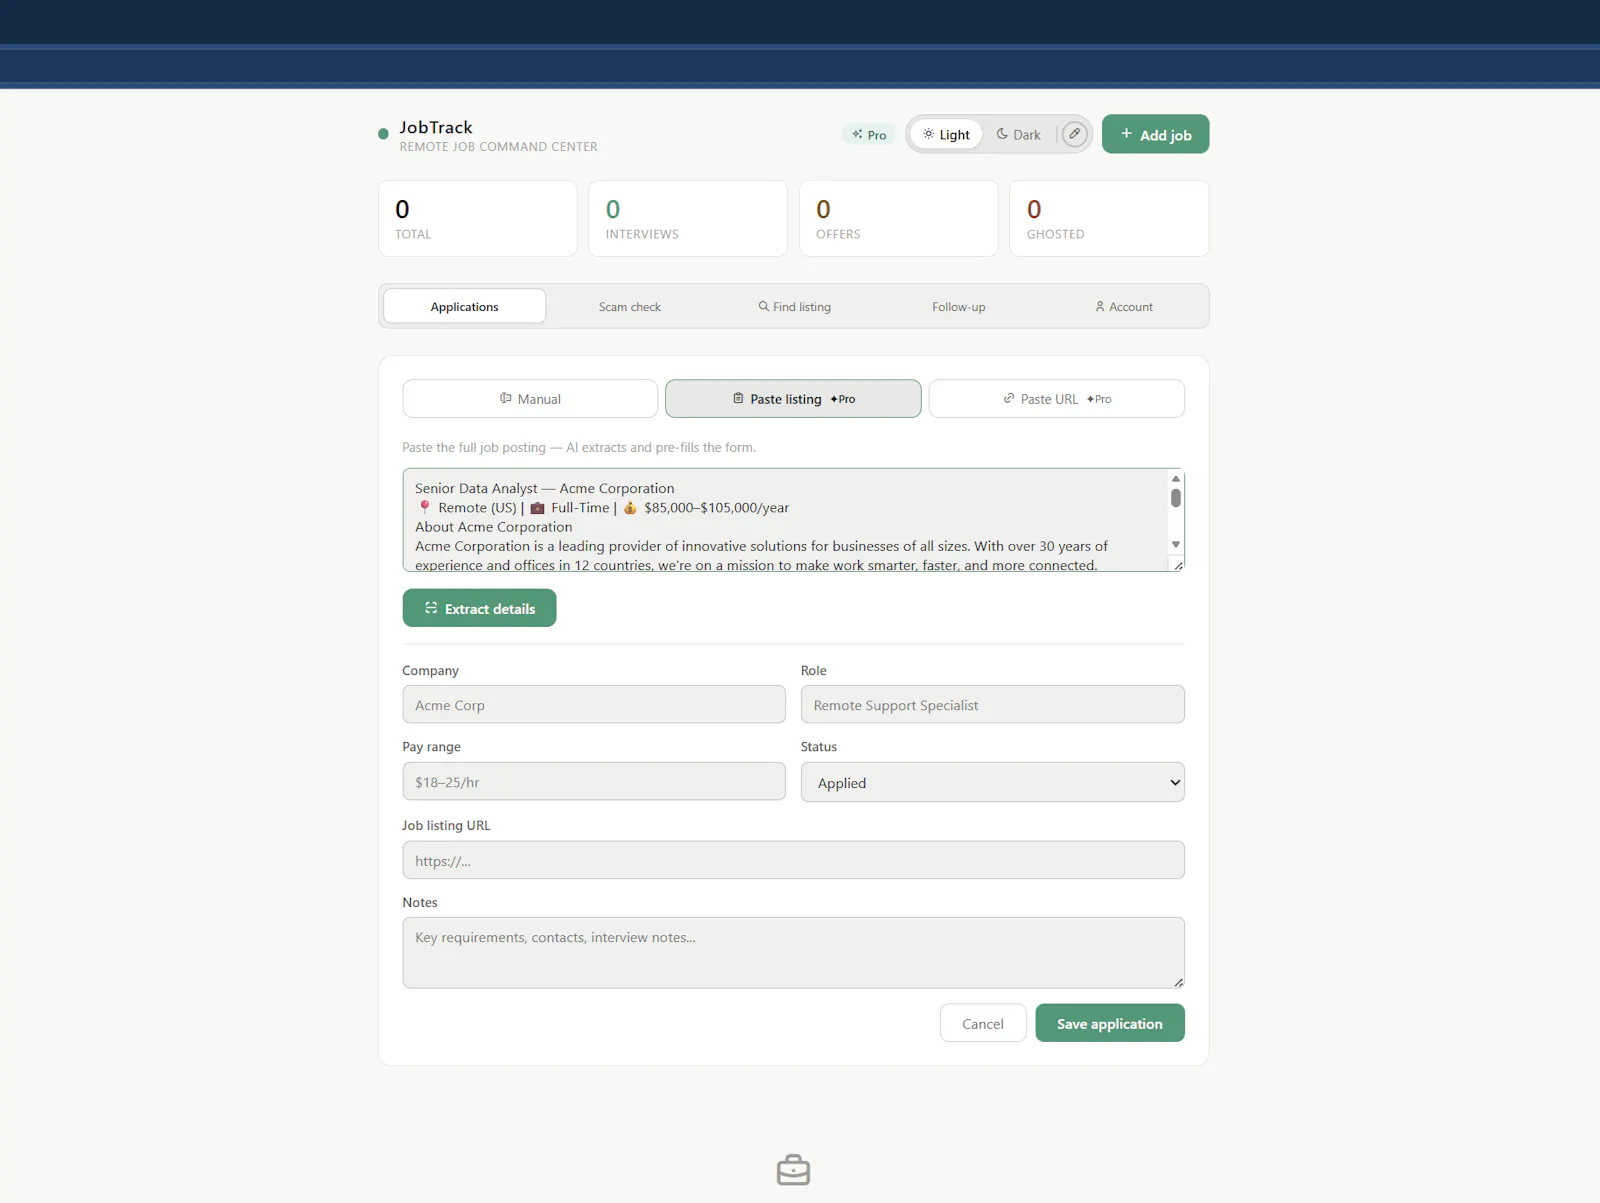Click the Company input field
The height and width of the screenshot is (1203, 1600).
594,705
